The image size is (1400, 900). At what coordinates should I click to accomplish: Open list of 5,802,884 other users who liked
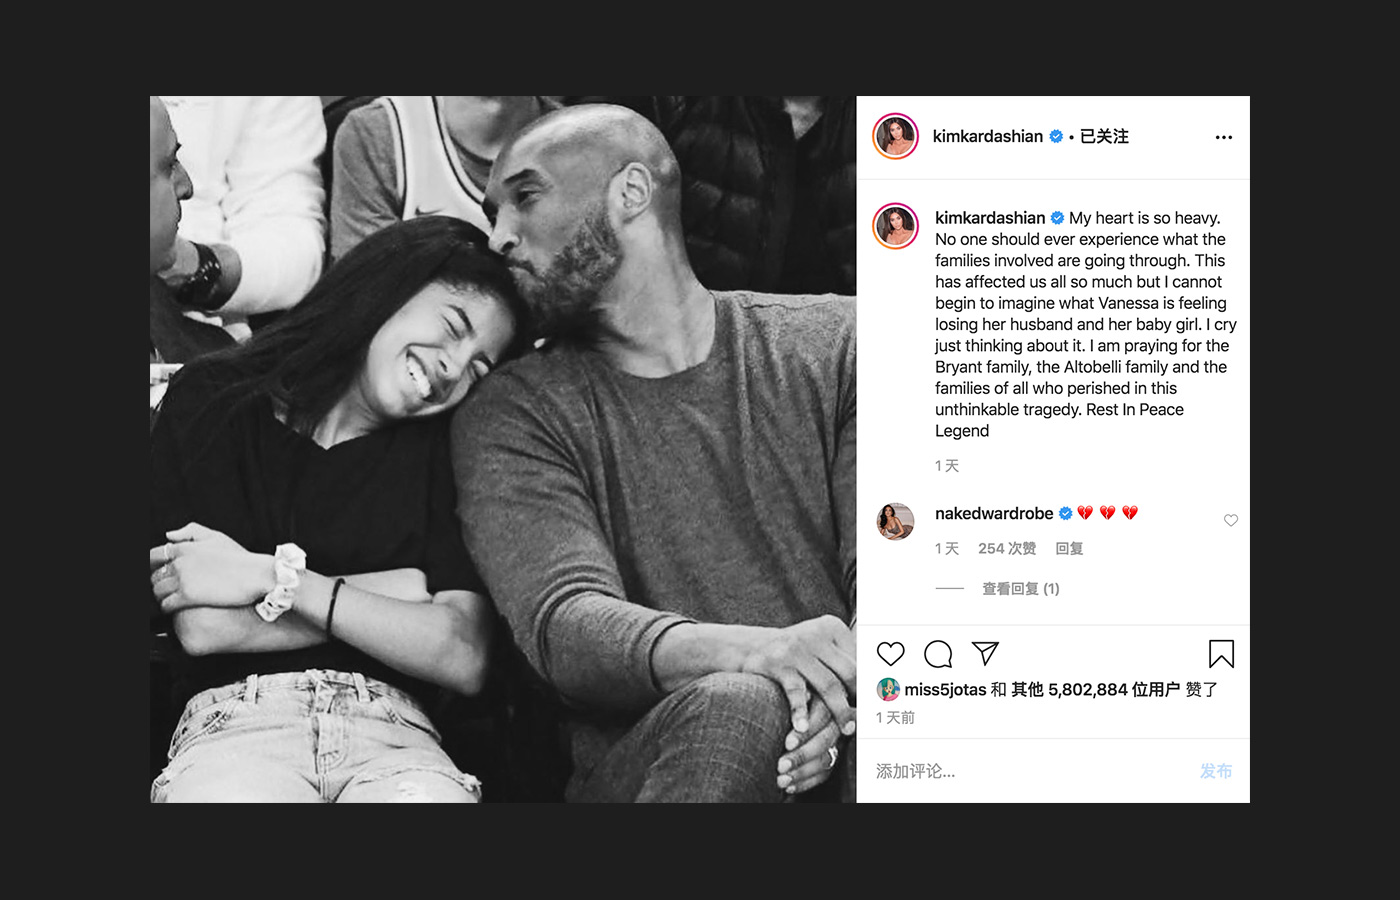pos(1095,689)
